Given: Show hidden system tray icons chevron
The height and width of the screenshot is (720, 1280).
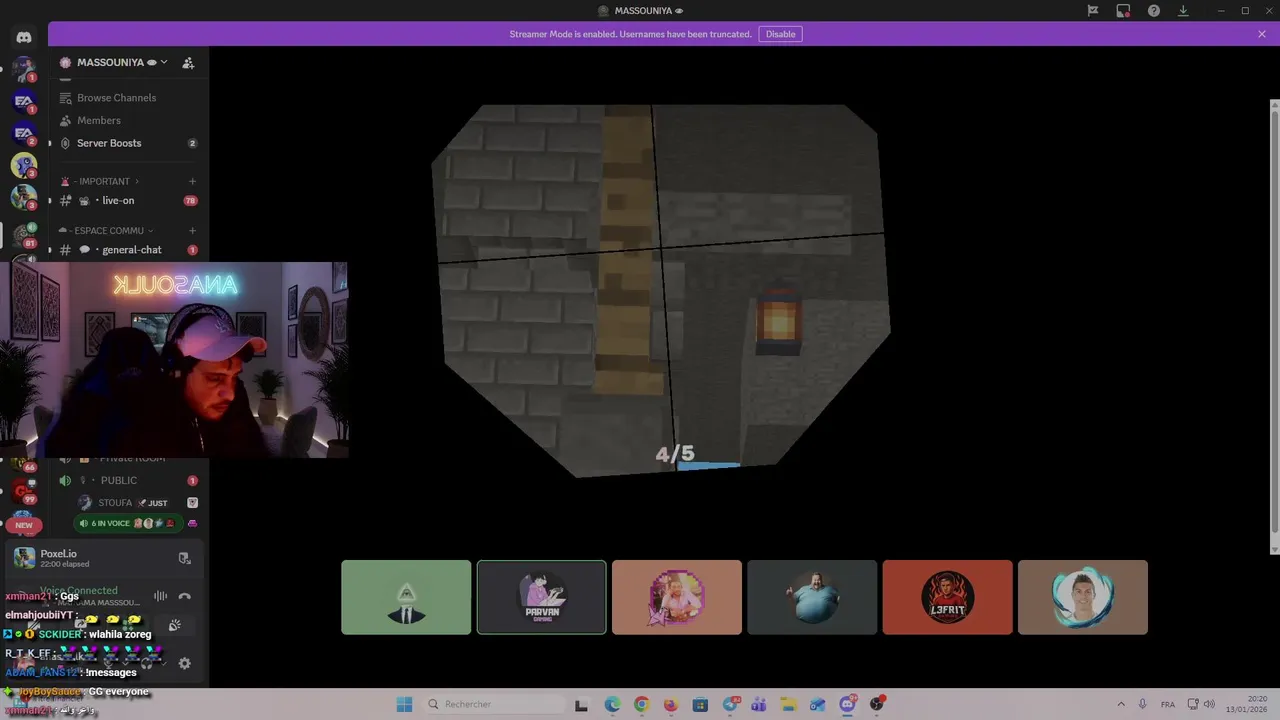Looking at the screenshot, I should point(1120,704).
